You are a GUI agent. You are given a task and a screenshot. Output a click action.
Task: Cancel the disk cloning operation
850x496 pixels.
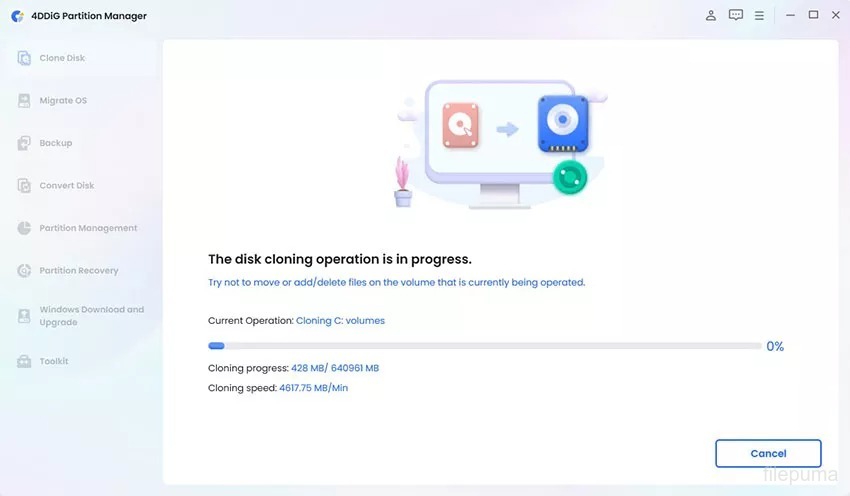pos(768,453)
